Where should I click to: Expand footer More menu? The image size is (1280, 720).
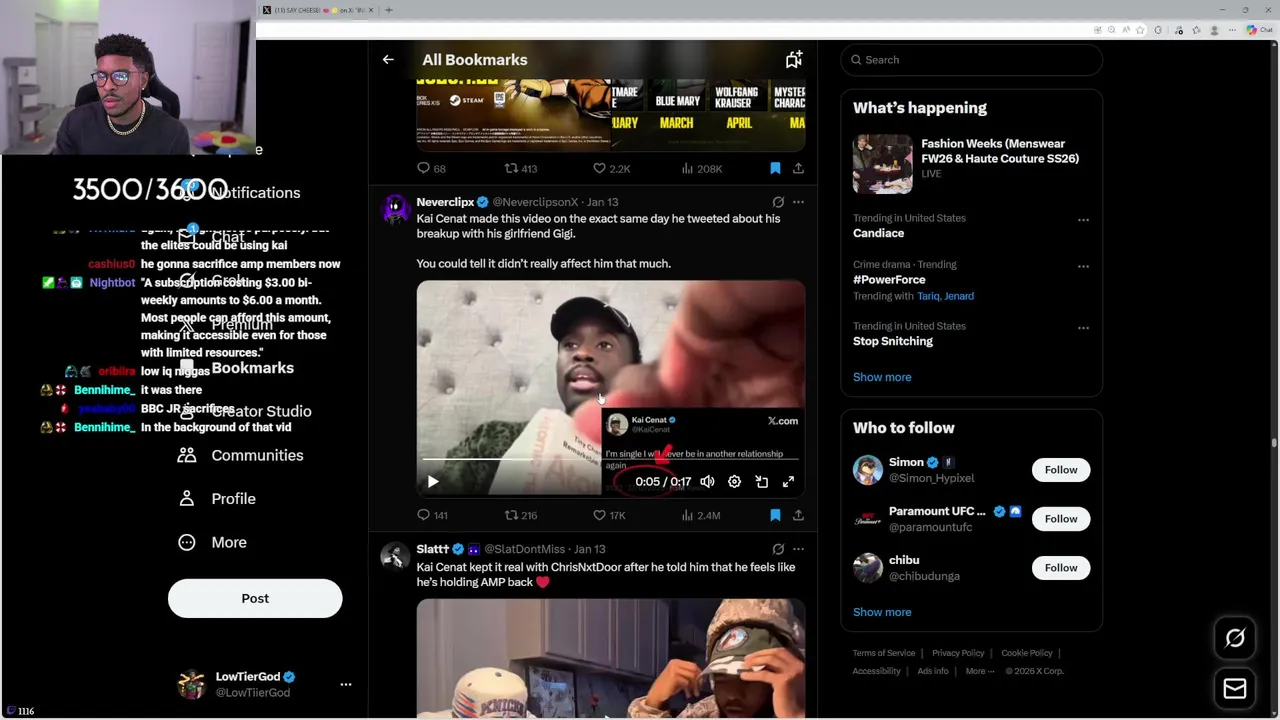click(x=980, y=671)
